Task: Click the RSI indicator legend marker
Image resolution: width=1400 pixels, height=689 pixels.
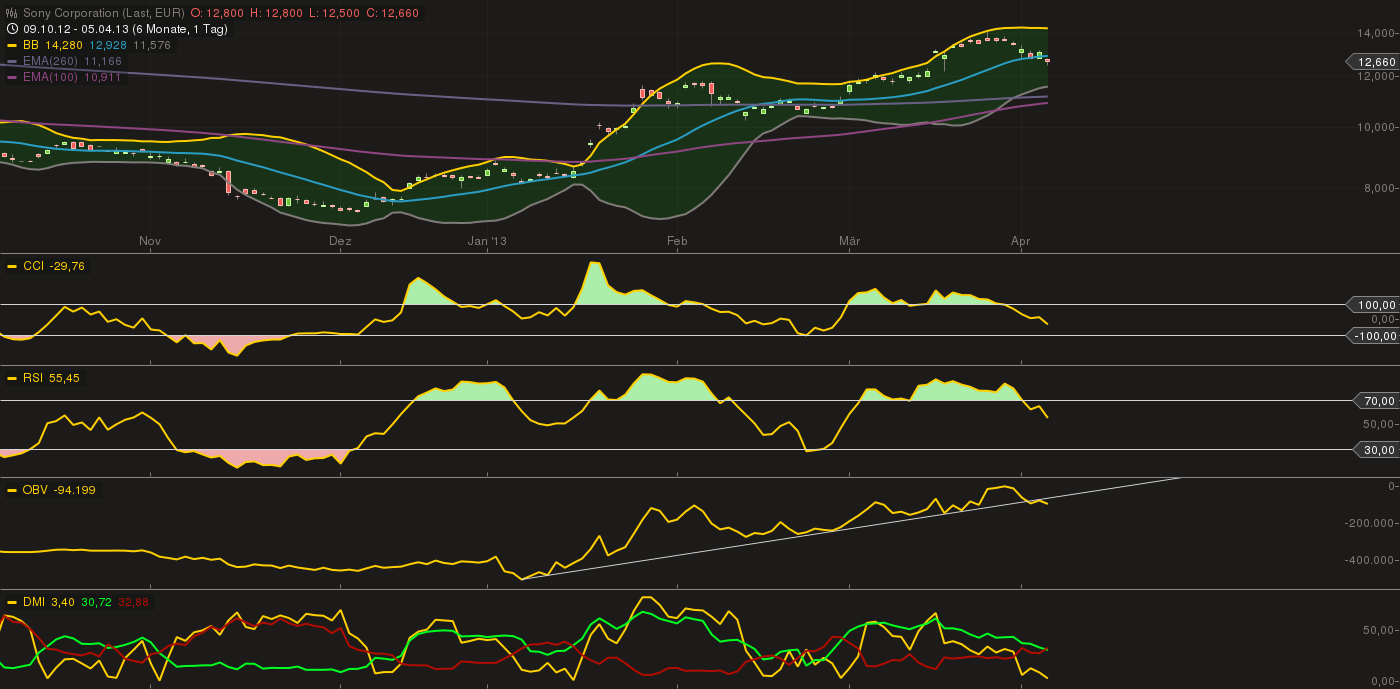Action: point(12,378)
